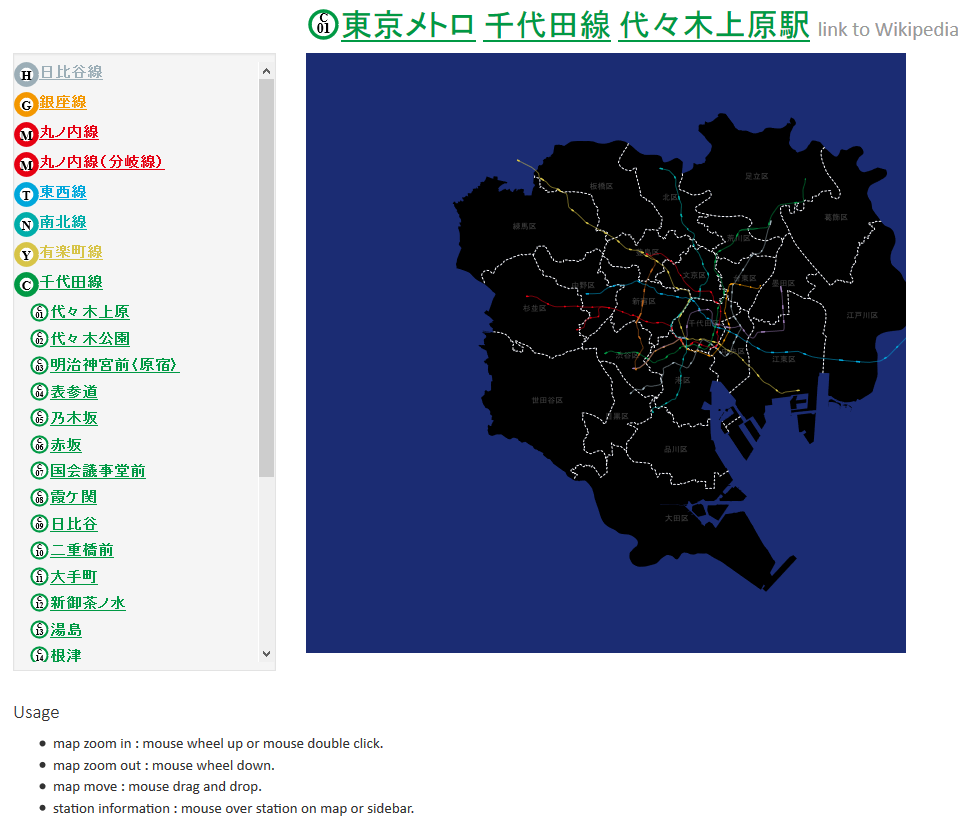The height and width of the screenshot is (825, 964).
Task: Click the C05 station number icon
Action: tap(39, 418)
